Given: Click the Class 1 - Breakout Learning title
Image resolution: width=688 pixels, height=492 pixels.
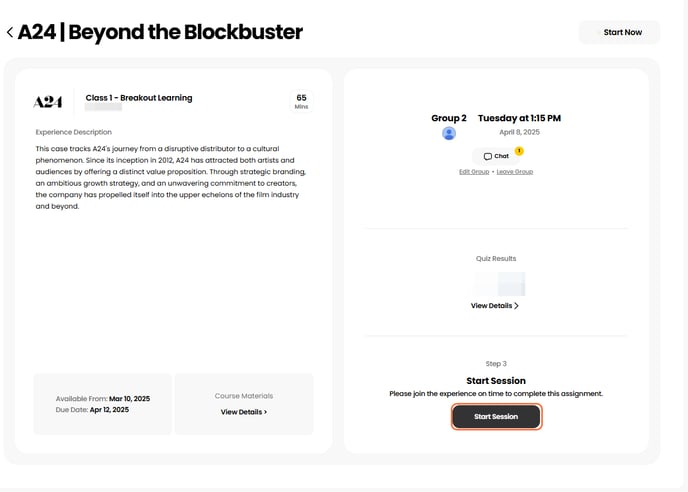Looking at the screenshot, I should click(139, 98).
